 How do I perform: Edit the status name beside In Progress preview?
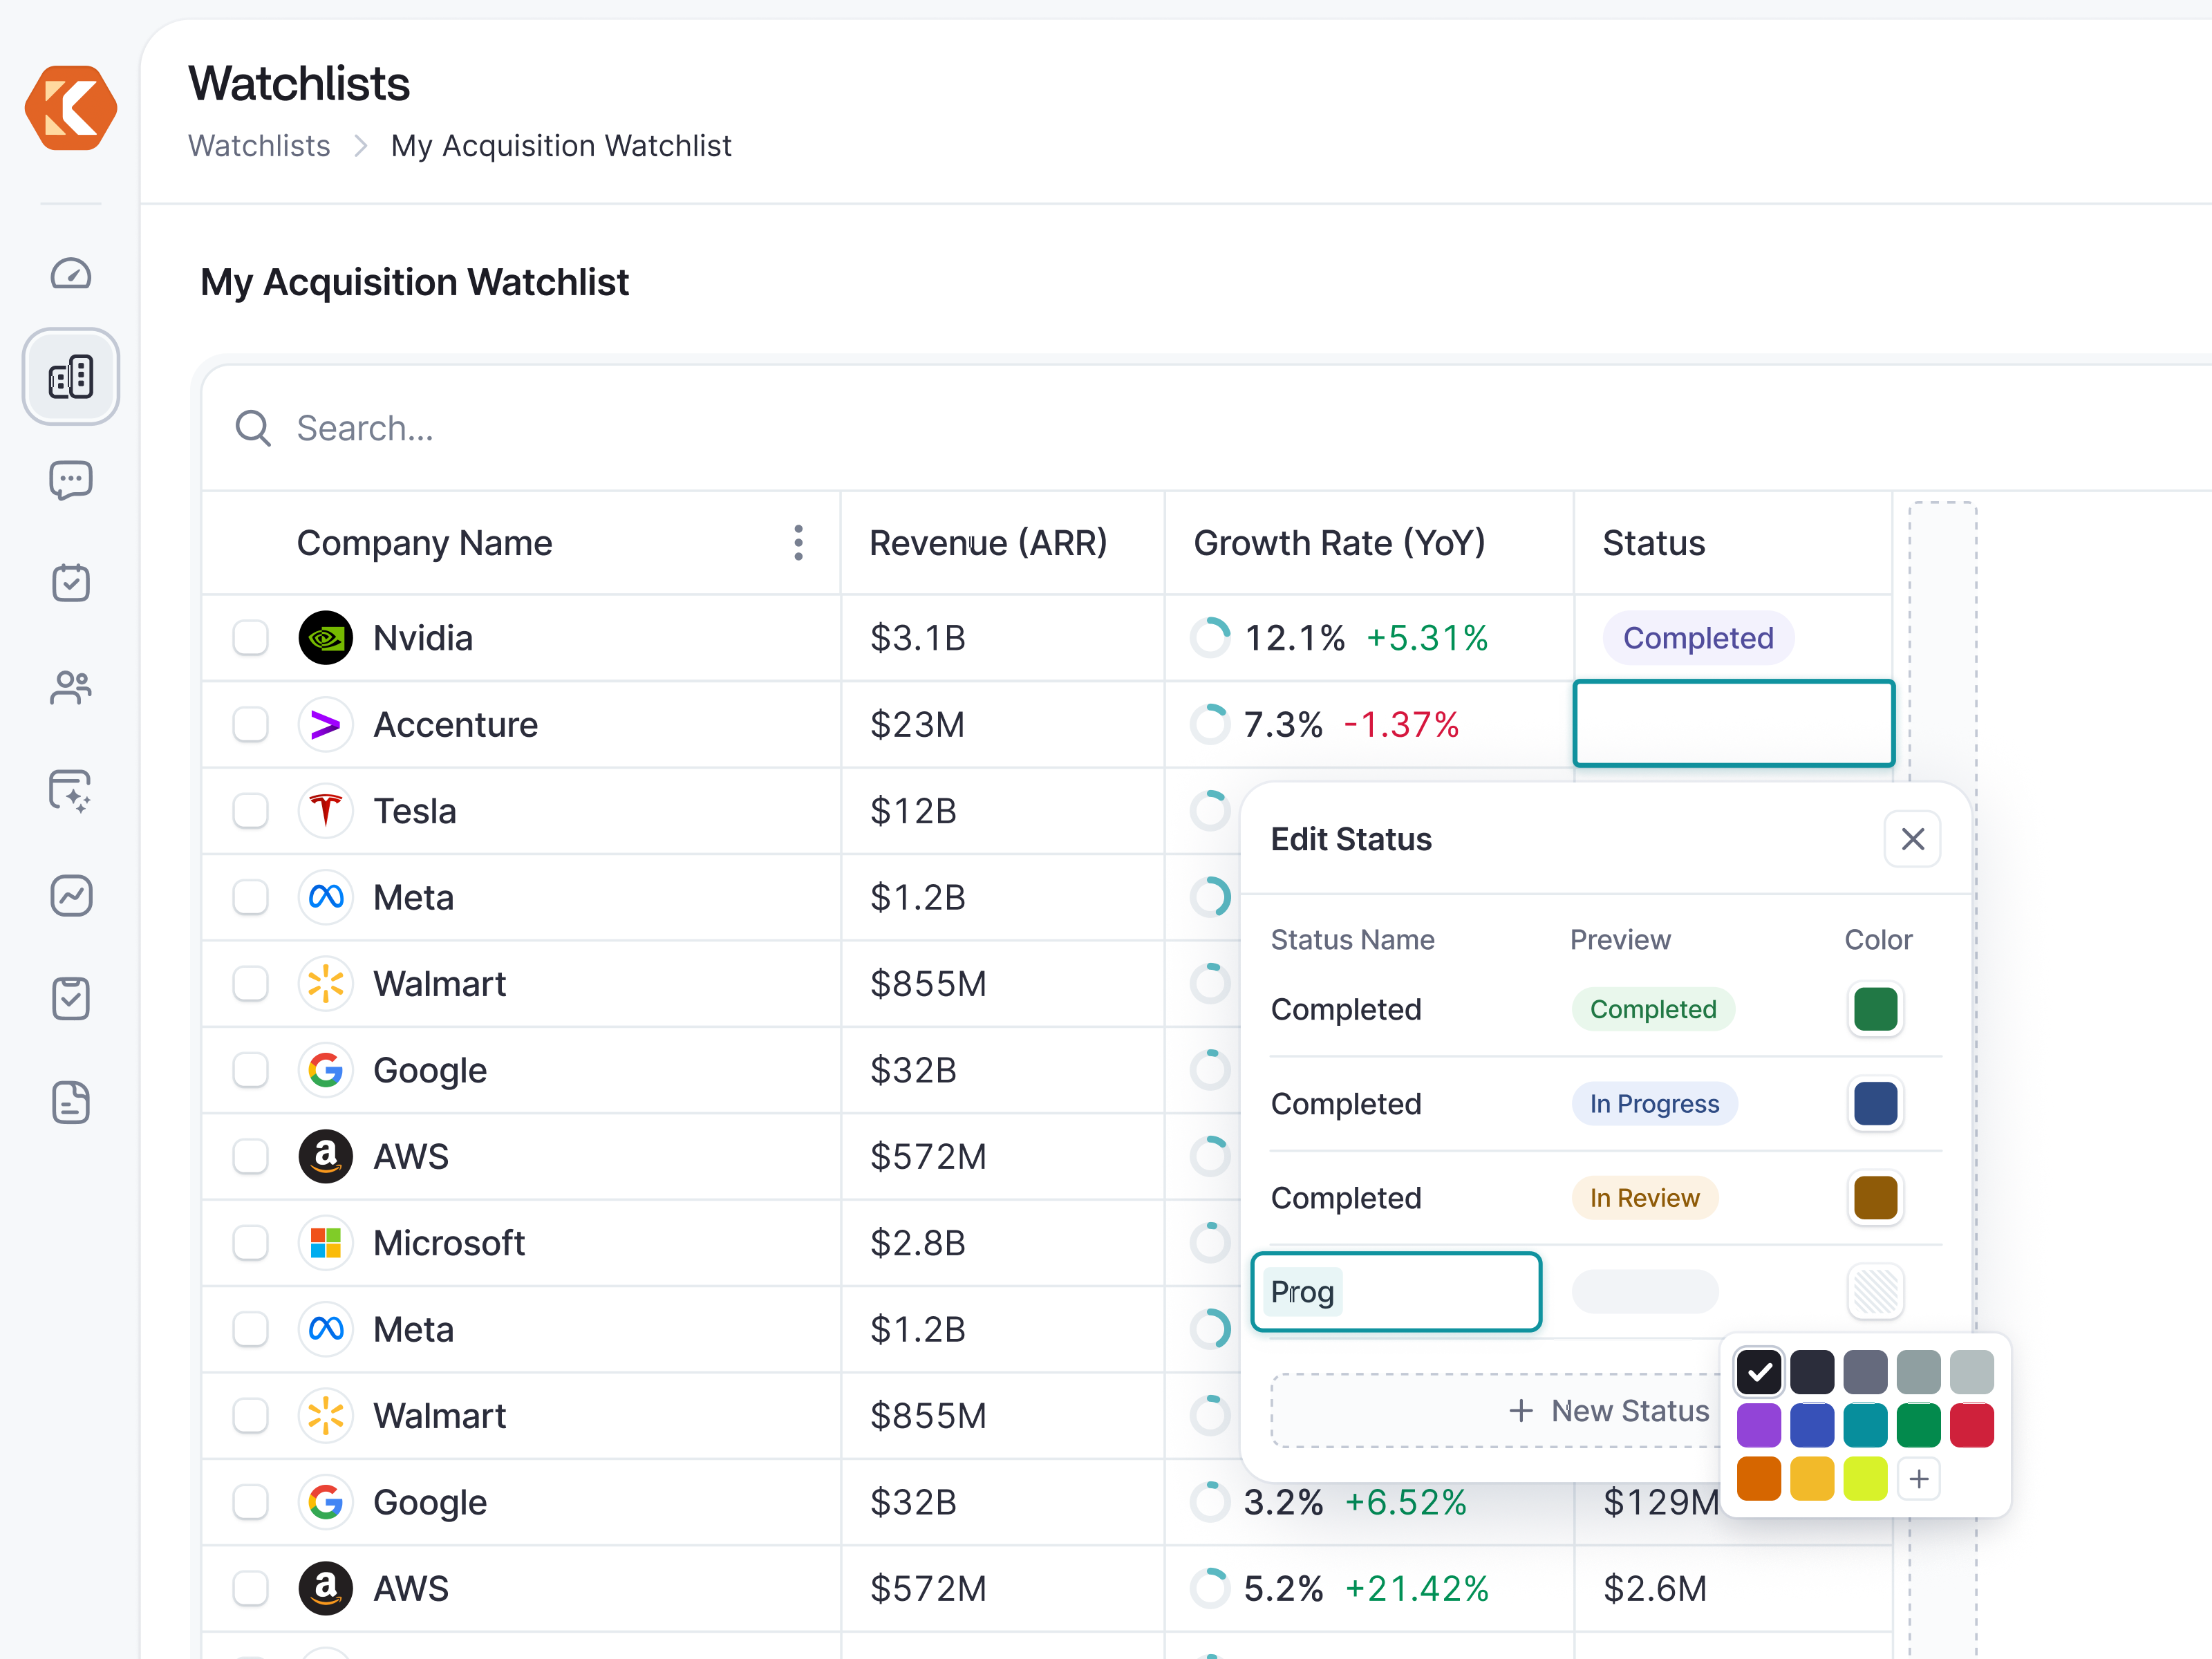[1346, 1104]
